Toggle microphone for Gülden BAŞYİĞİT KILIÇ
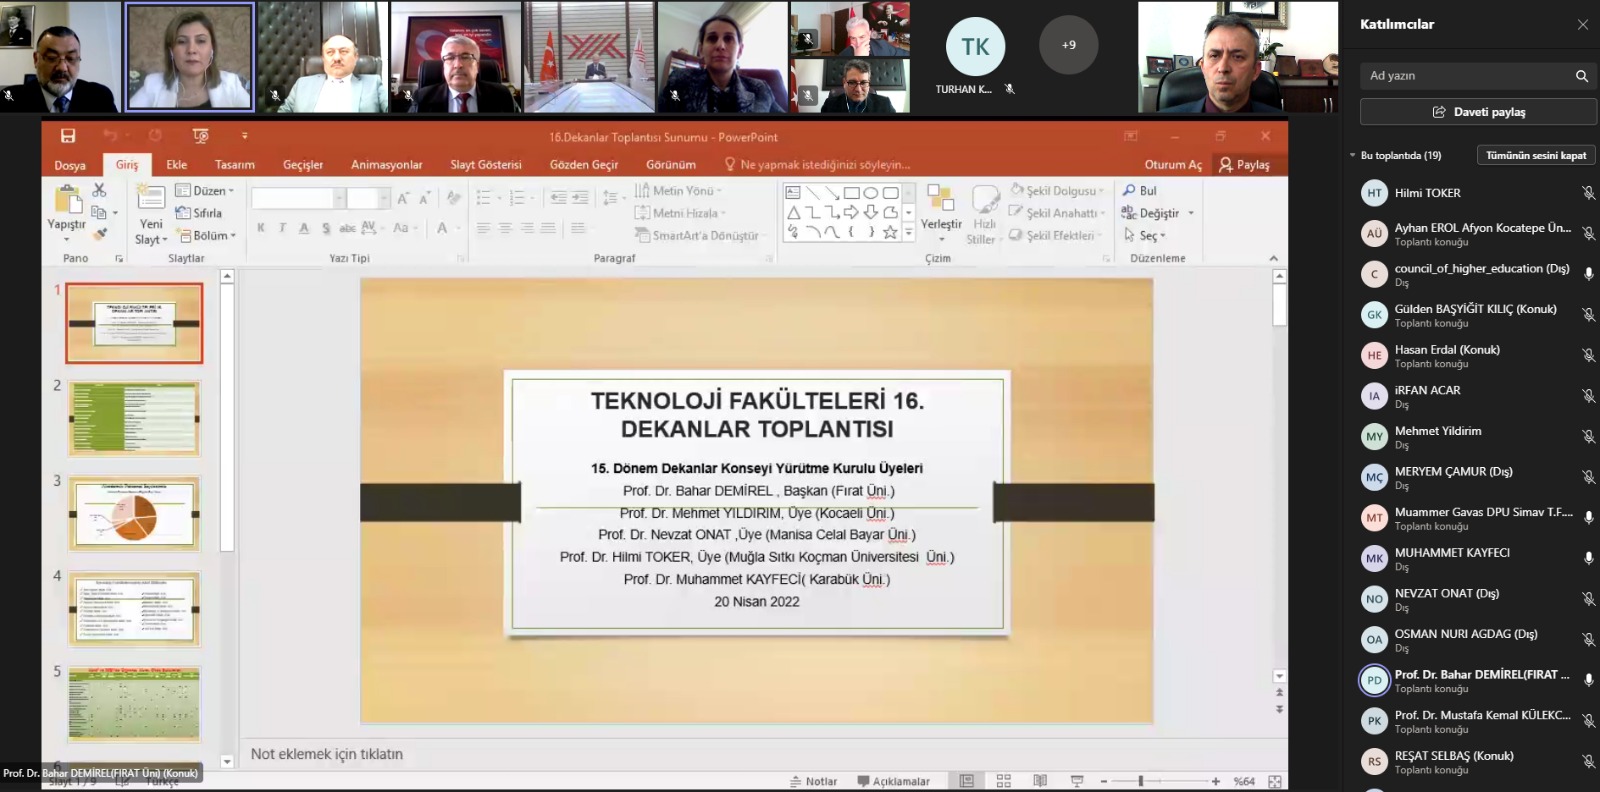1600x792 pixels. (1588, 315)
